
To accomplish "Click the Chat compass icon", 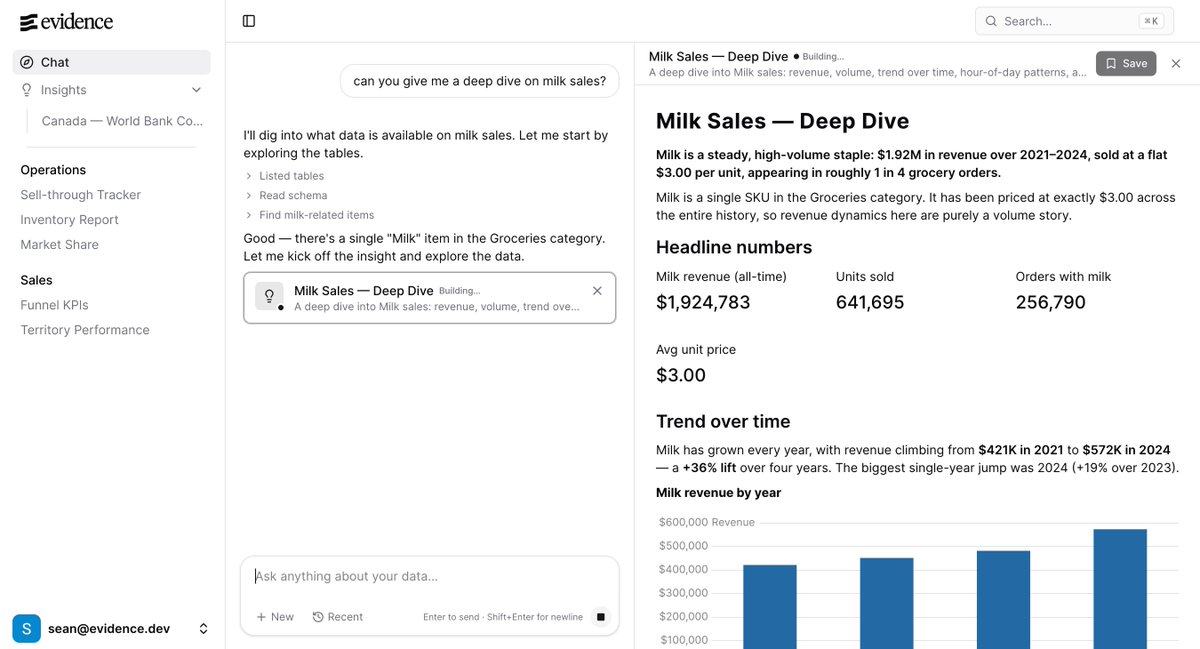I will pos(27,62).
